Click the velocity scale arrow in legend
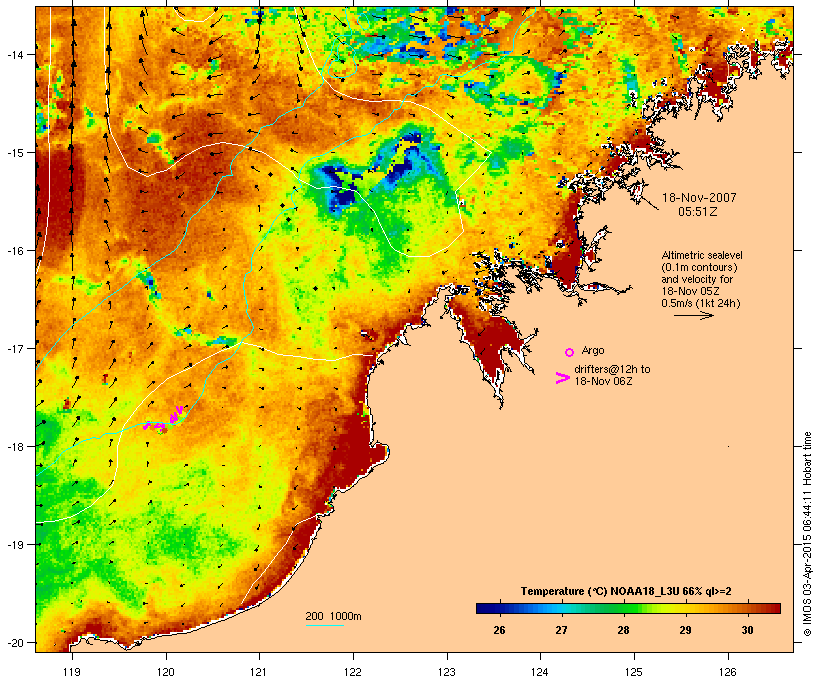The image size is (820, 680). click(x=694, y=315)
